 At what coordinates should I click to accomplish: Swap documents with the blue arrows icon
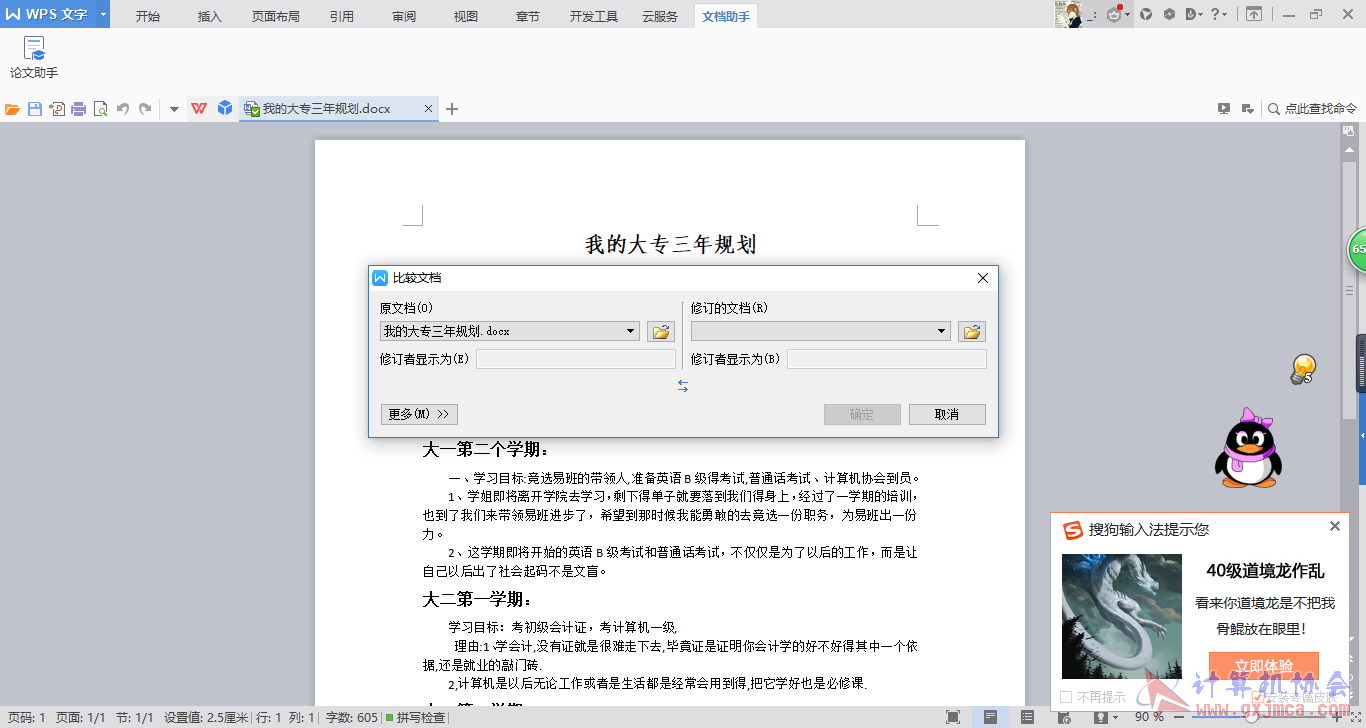coord(683,385)
